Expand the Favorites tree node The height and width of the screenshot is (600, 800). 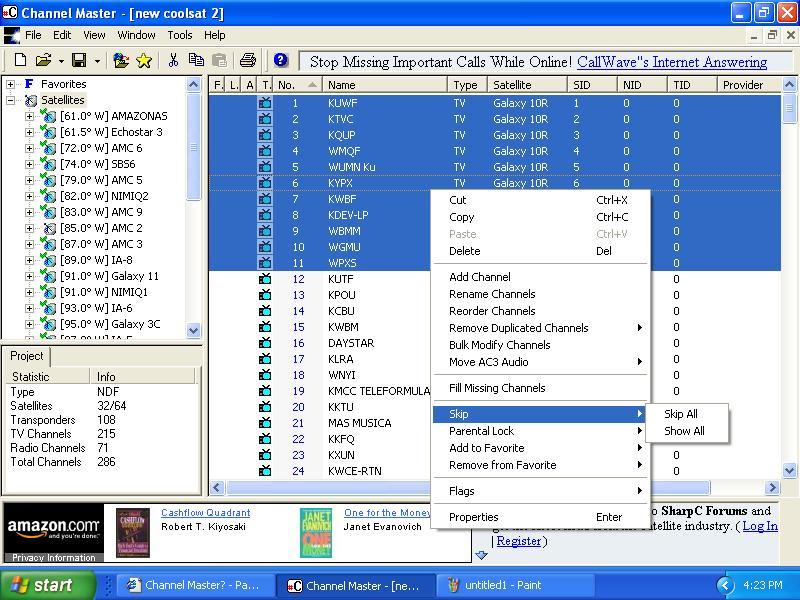tap(10, 84)
